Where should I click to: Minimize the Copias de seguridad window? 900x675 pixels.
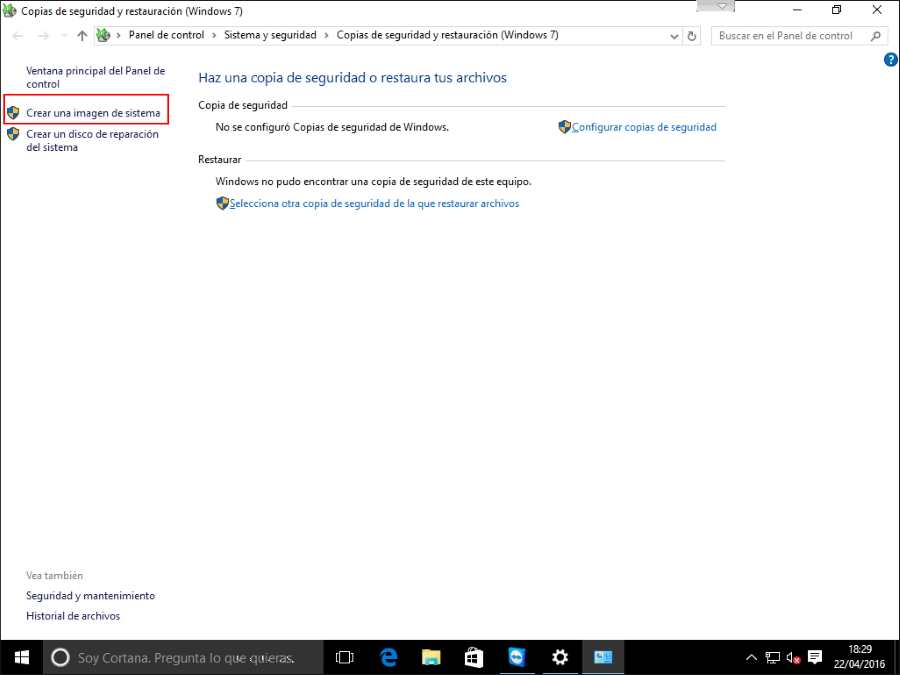coord(797,10)
